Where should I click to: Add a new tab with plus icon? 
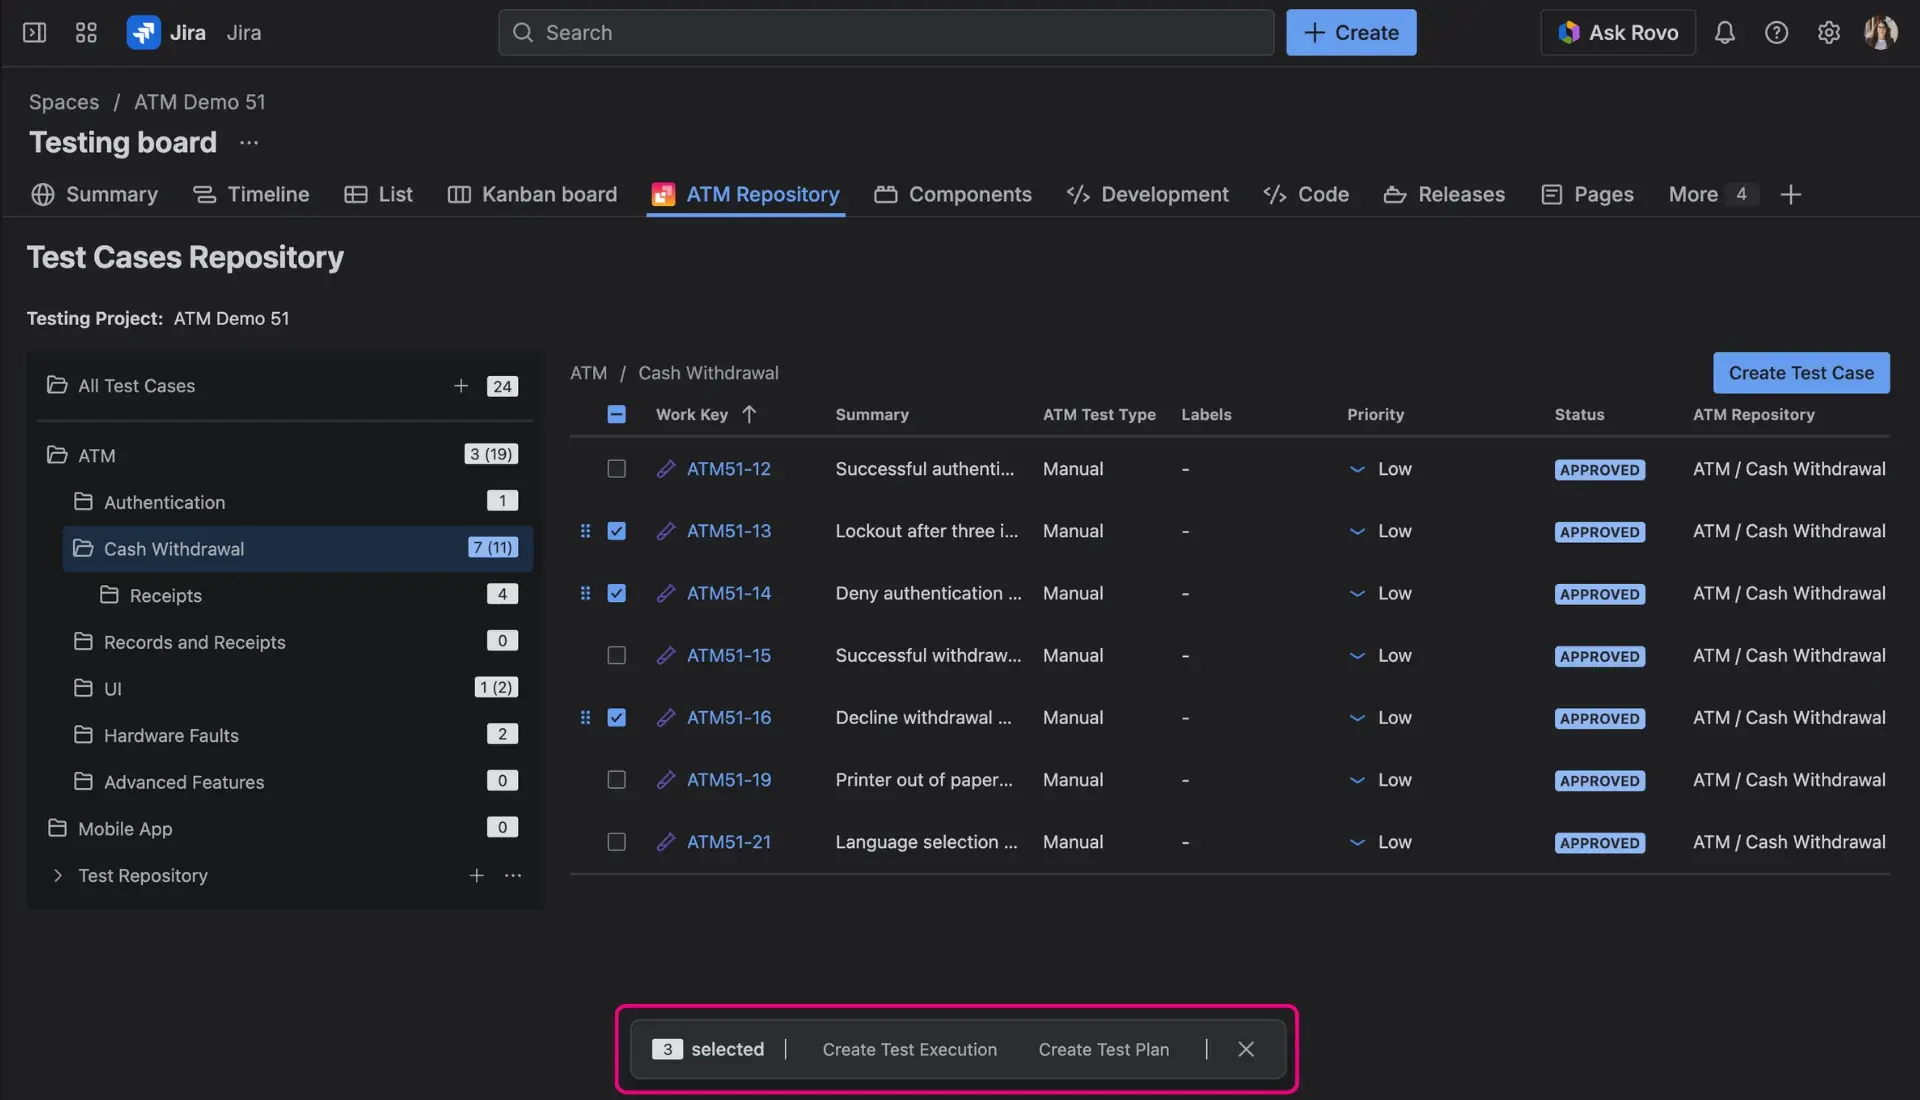tap(1791, 194)
